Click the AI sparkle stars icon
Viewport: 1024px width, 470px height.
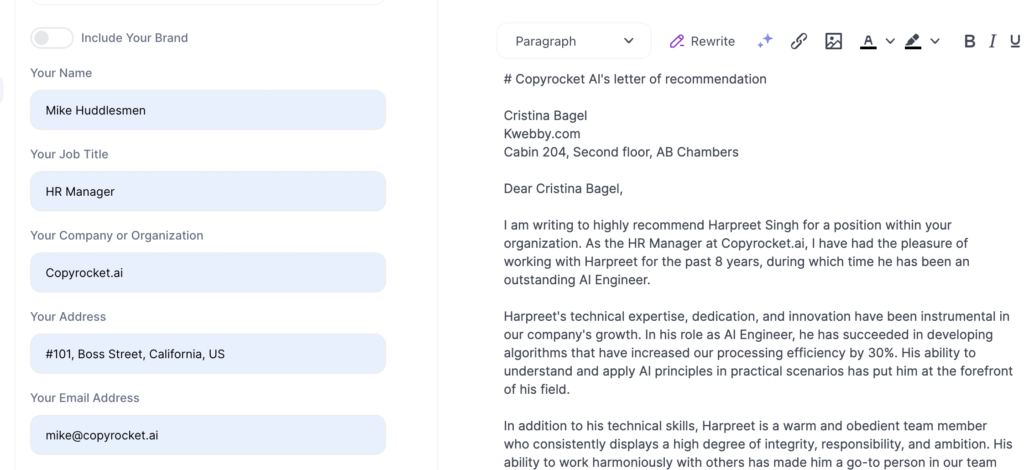coord(765,41)
